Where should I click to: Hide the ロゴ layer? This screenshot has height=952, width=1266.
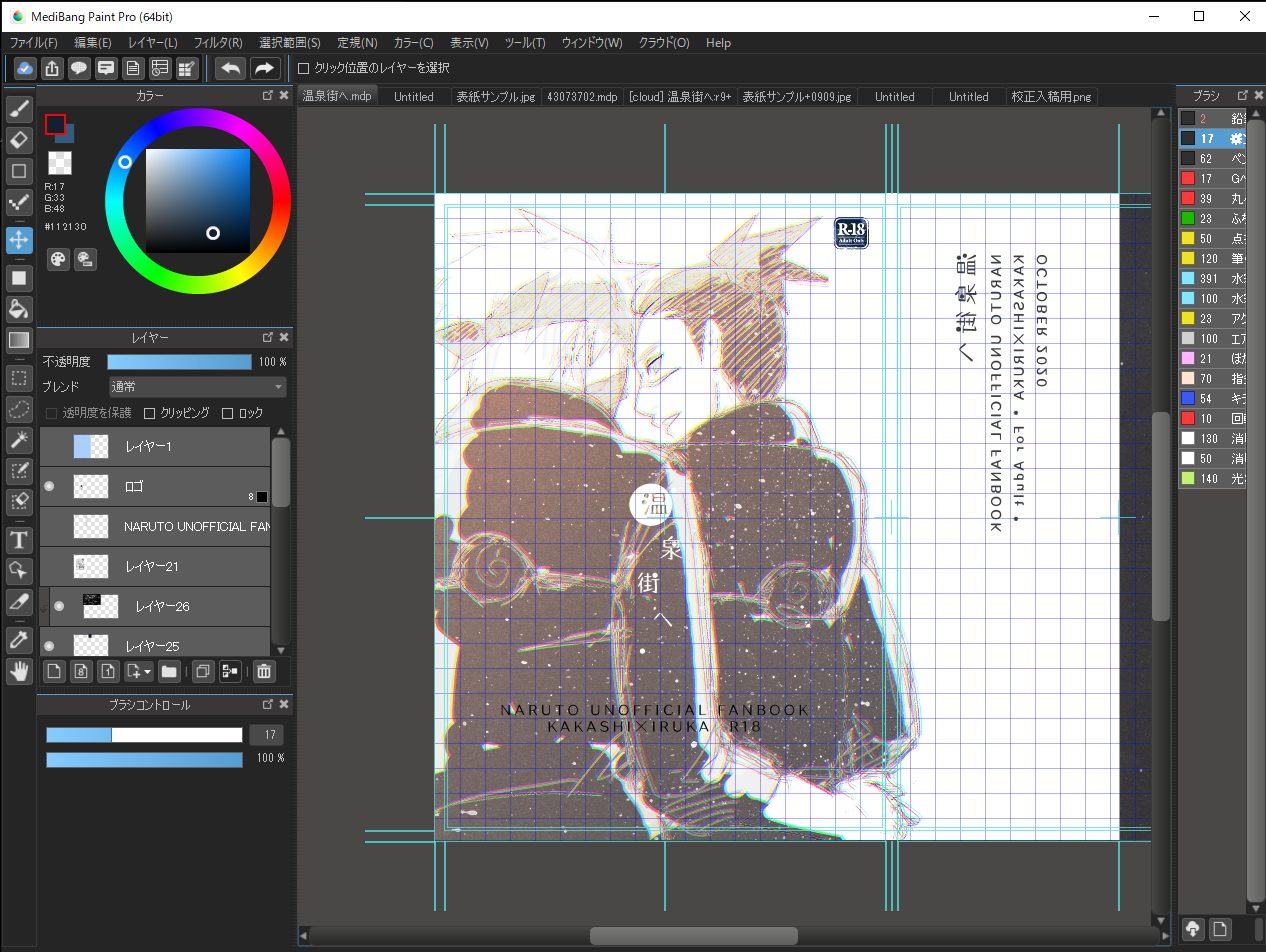[49, 486]
